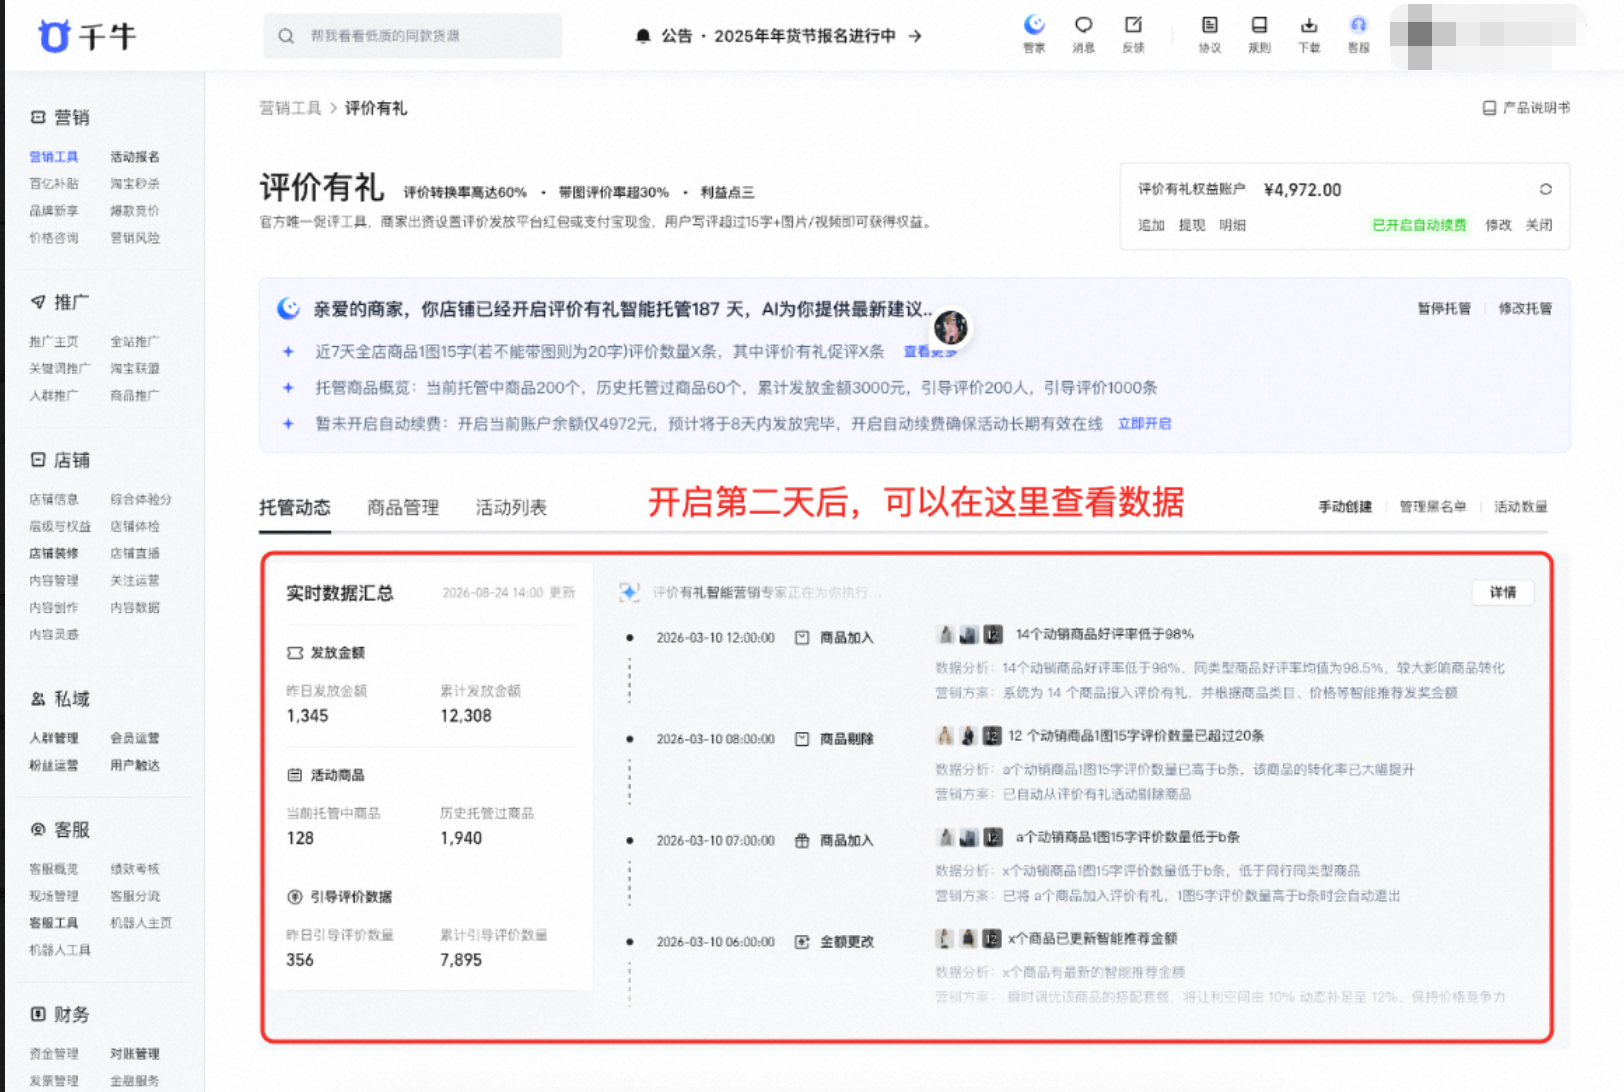Click 关闭 on the account card
The height and width of the screenshot is (1092, 1624).
click(1539, 225)
